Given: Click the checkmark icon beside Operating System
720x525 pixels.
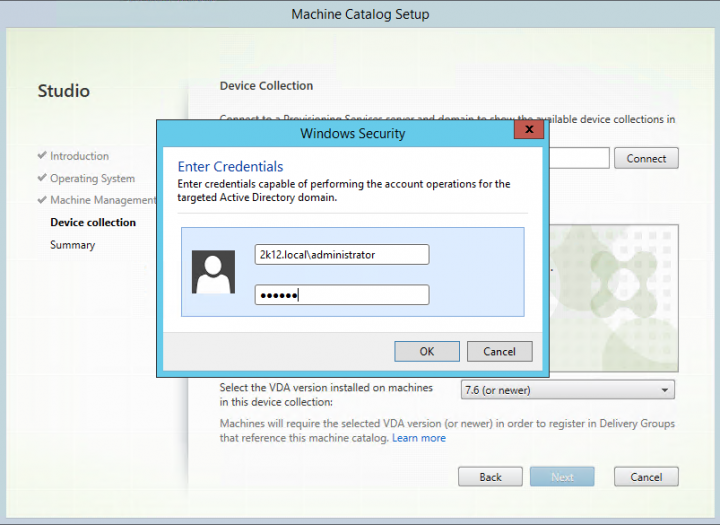Looking at the screenshot, I should pyautogui.click(x=42, y=178).
